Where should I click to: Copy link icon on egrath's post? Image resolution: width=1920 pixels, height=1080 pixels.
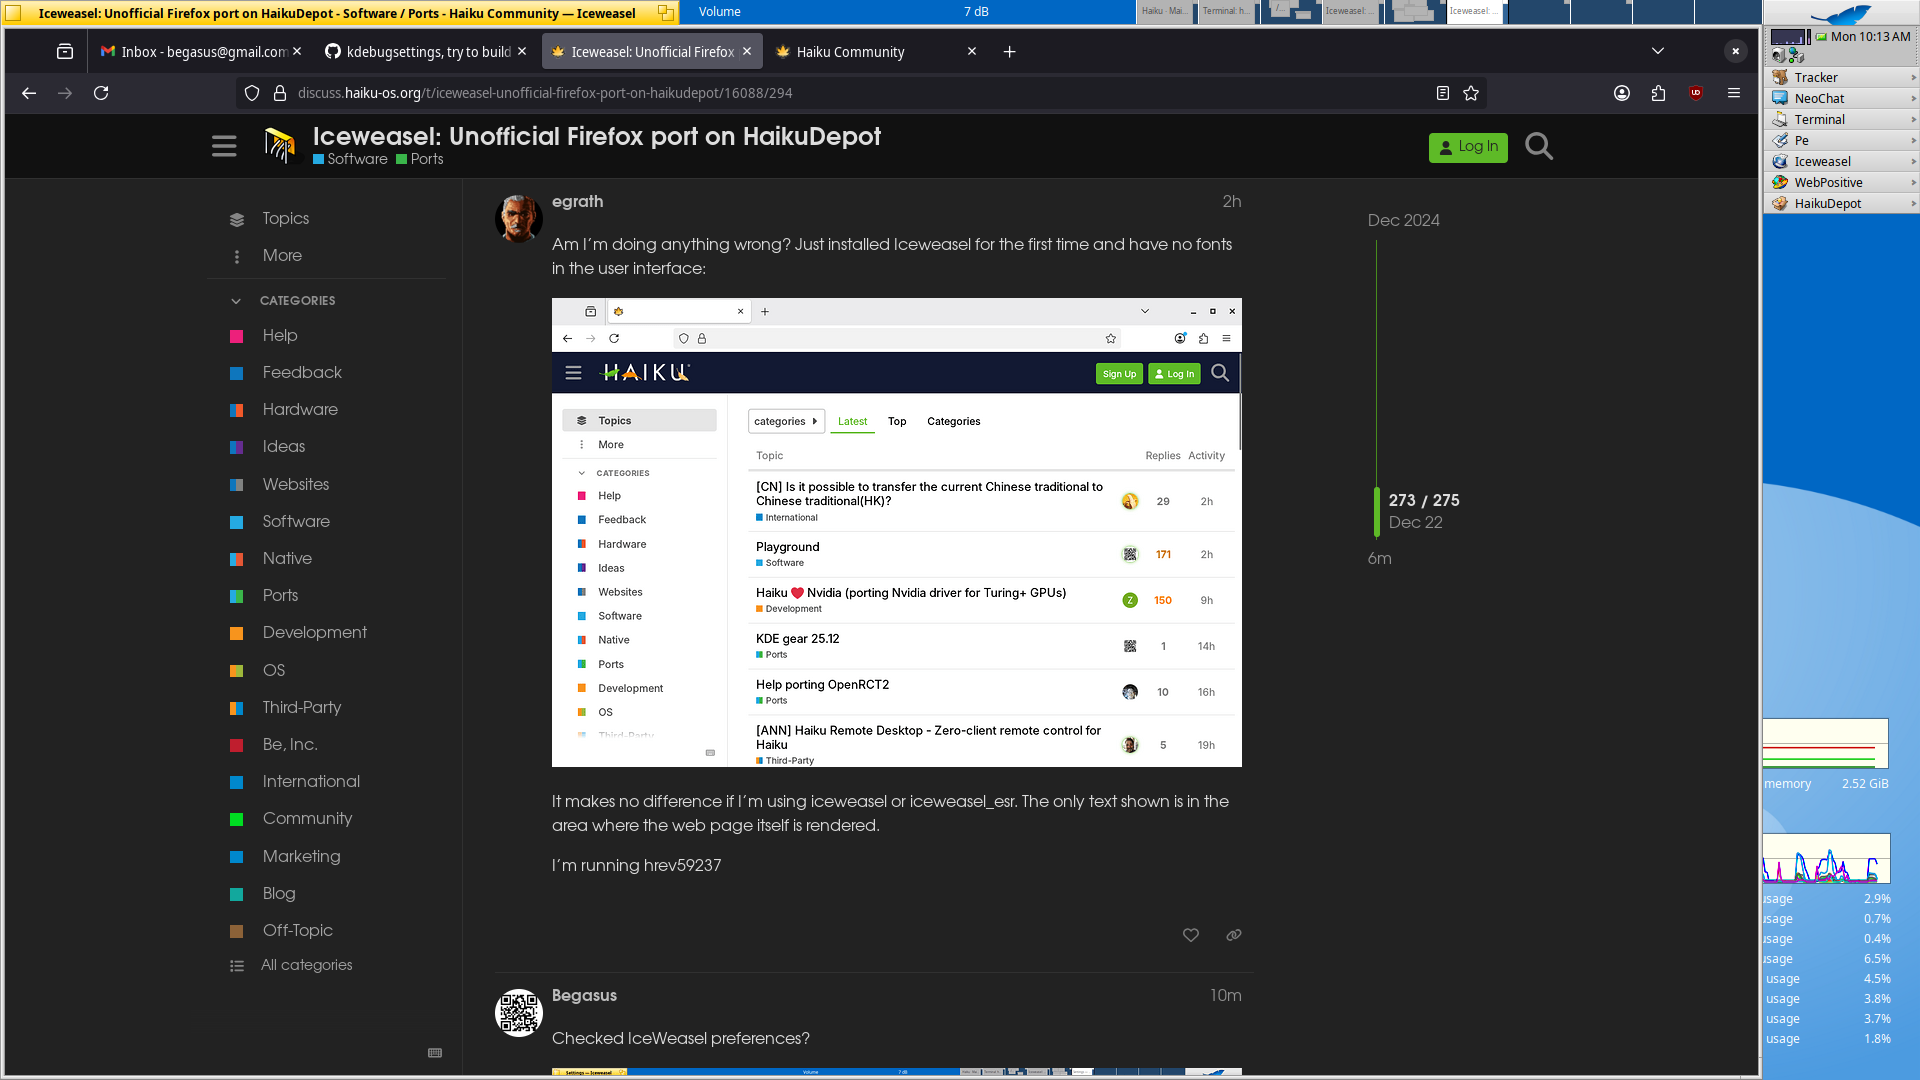[x=1233, y=935]
